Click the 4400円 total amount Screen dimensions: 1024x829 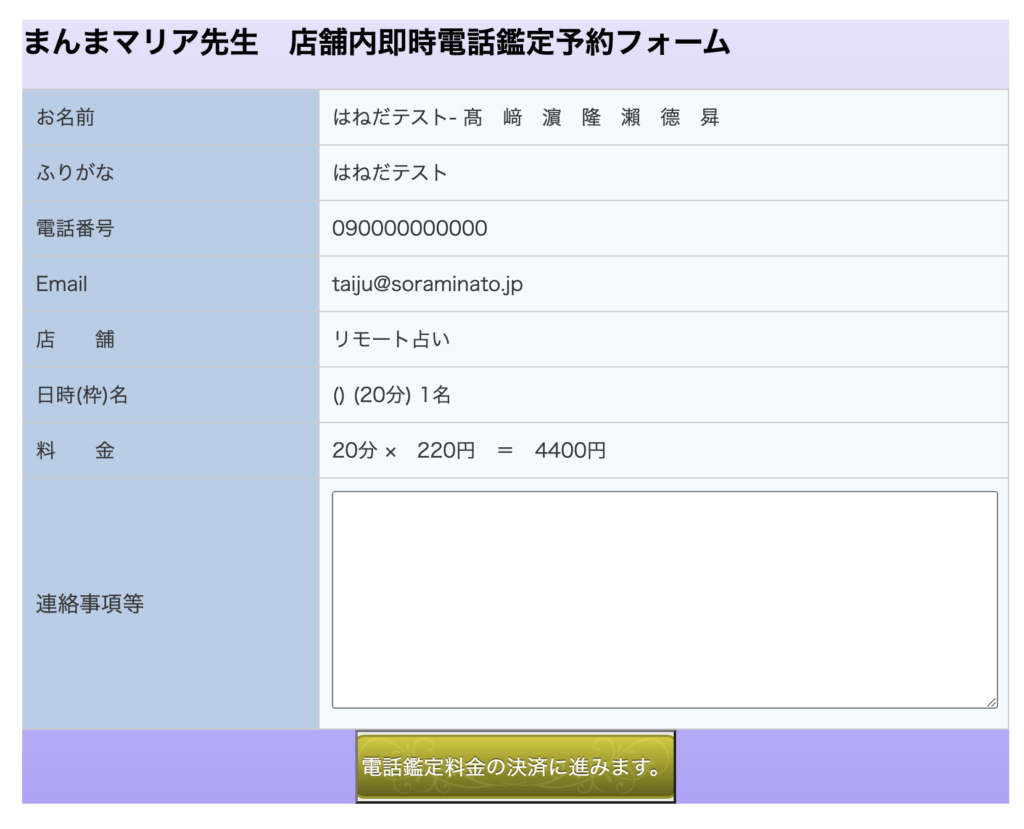click(x=570, y=451)
